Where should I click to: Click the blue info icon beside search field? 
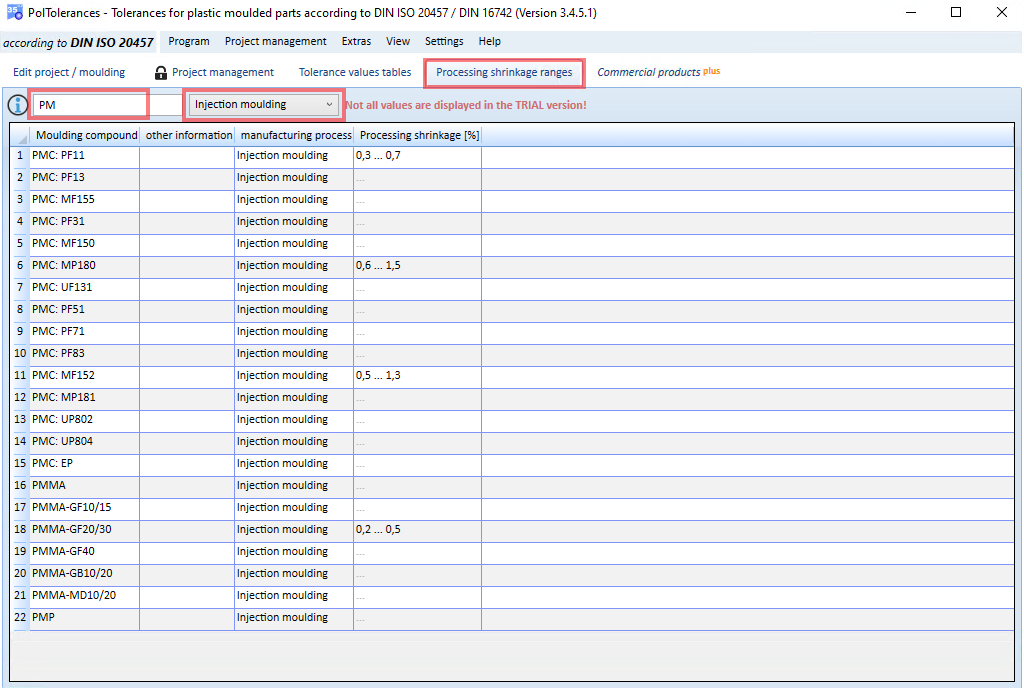[x=17, y=104]
